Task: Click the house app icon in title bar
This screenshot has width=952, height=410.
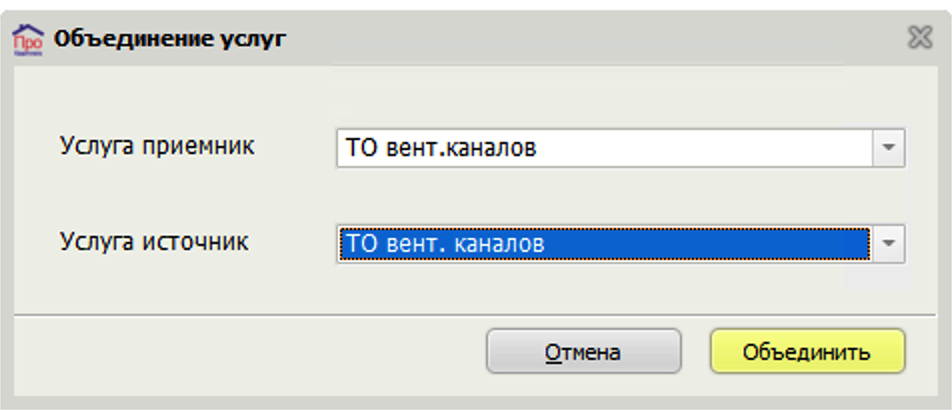Action: [28, 40]
